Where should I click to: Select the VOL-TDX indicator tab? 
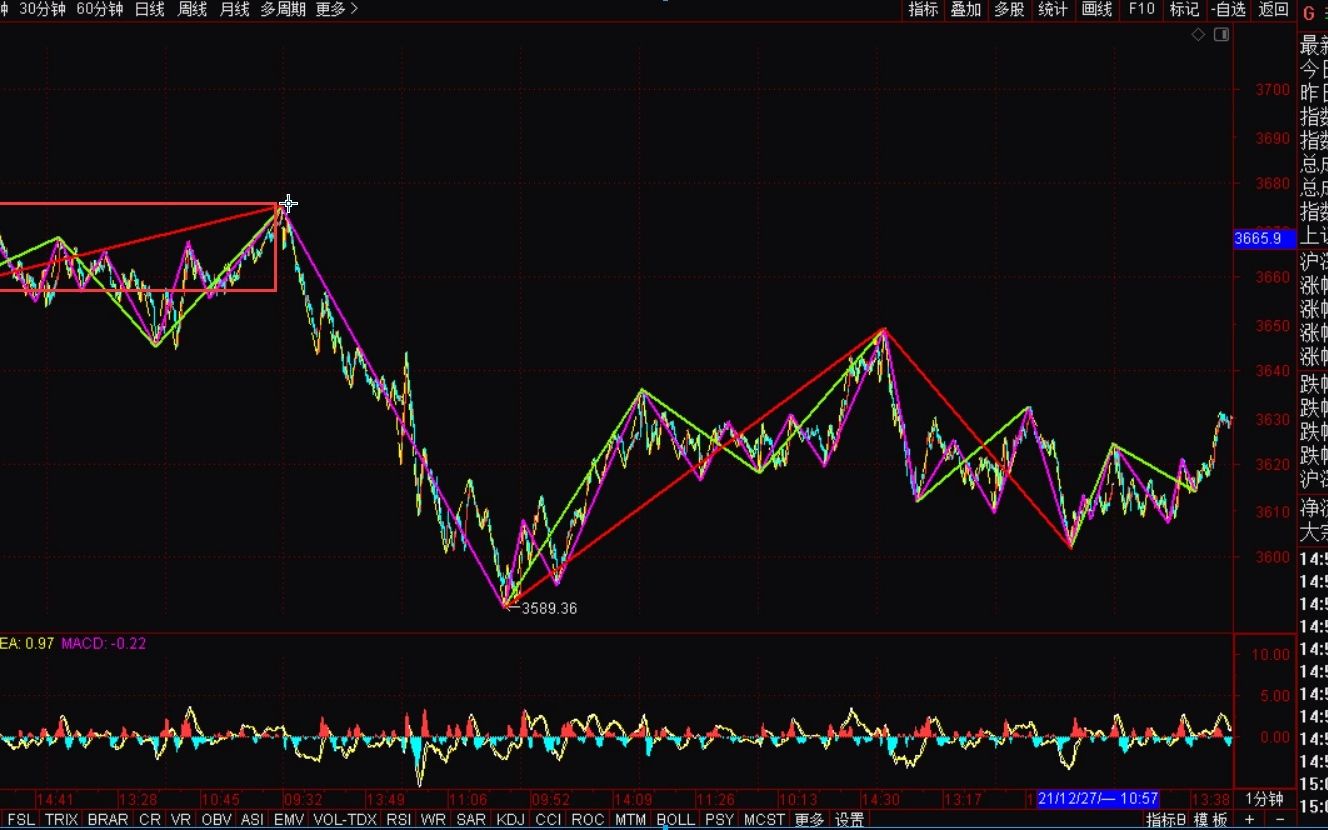345,820
